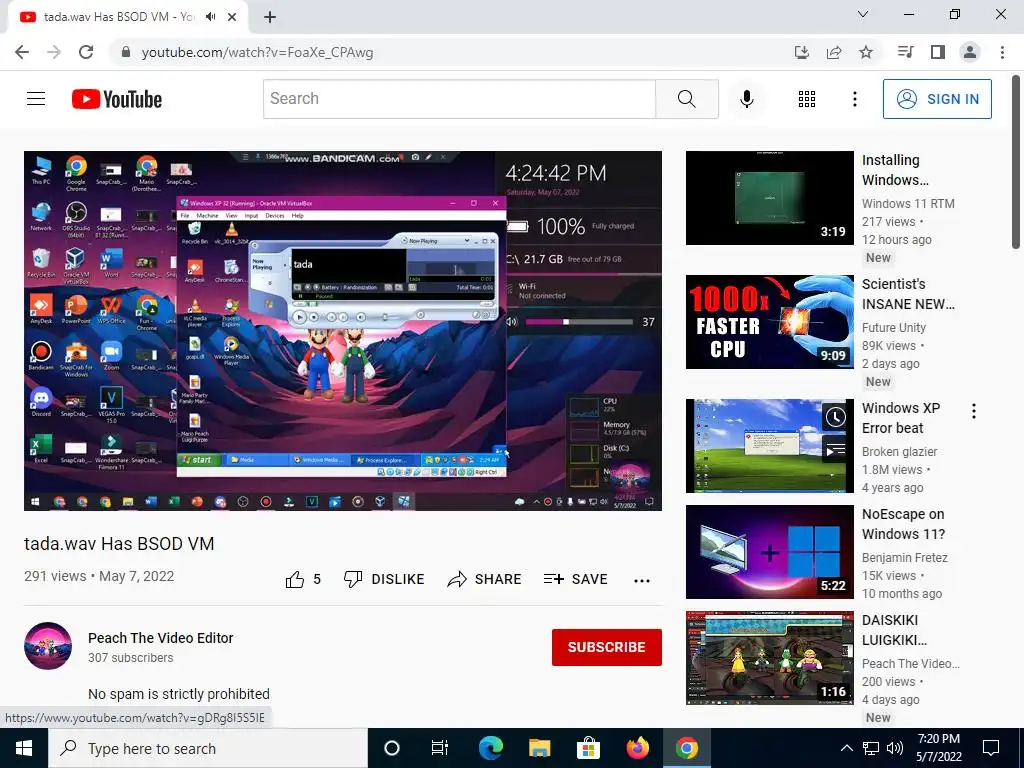The height and width of the screenshot is (768, 1024).
Task: Start voice search with microphone icon
Action: [746, 99]
